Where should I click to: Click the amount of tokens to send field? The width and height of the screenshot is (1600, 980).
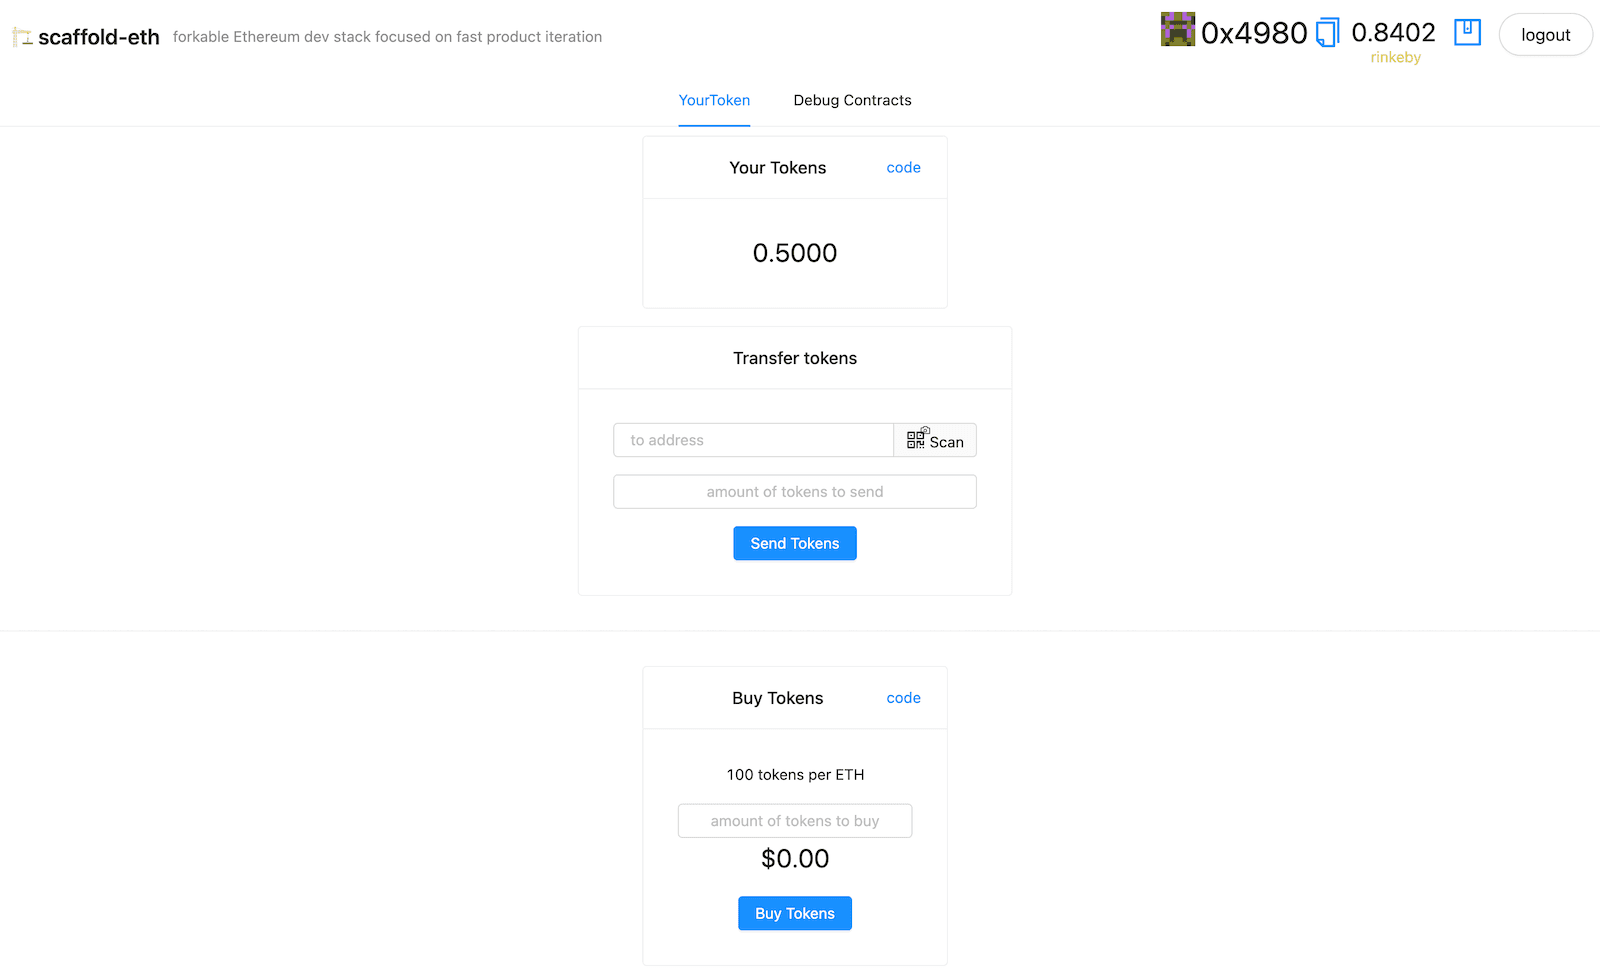tap(795, 492)
